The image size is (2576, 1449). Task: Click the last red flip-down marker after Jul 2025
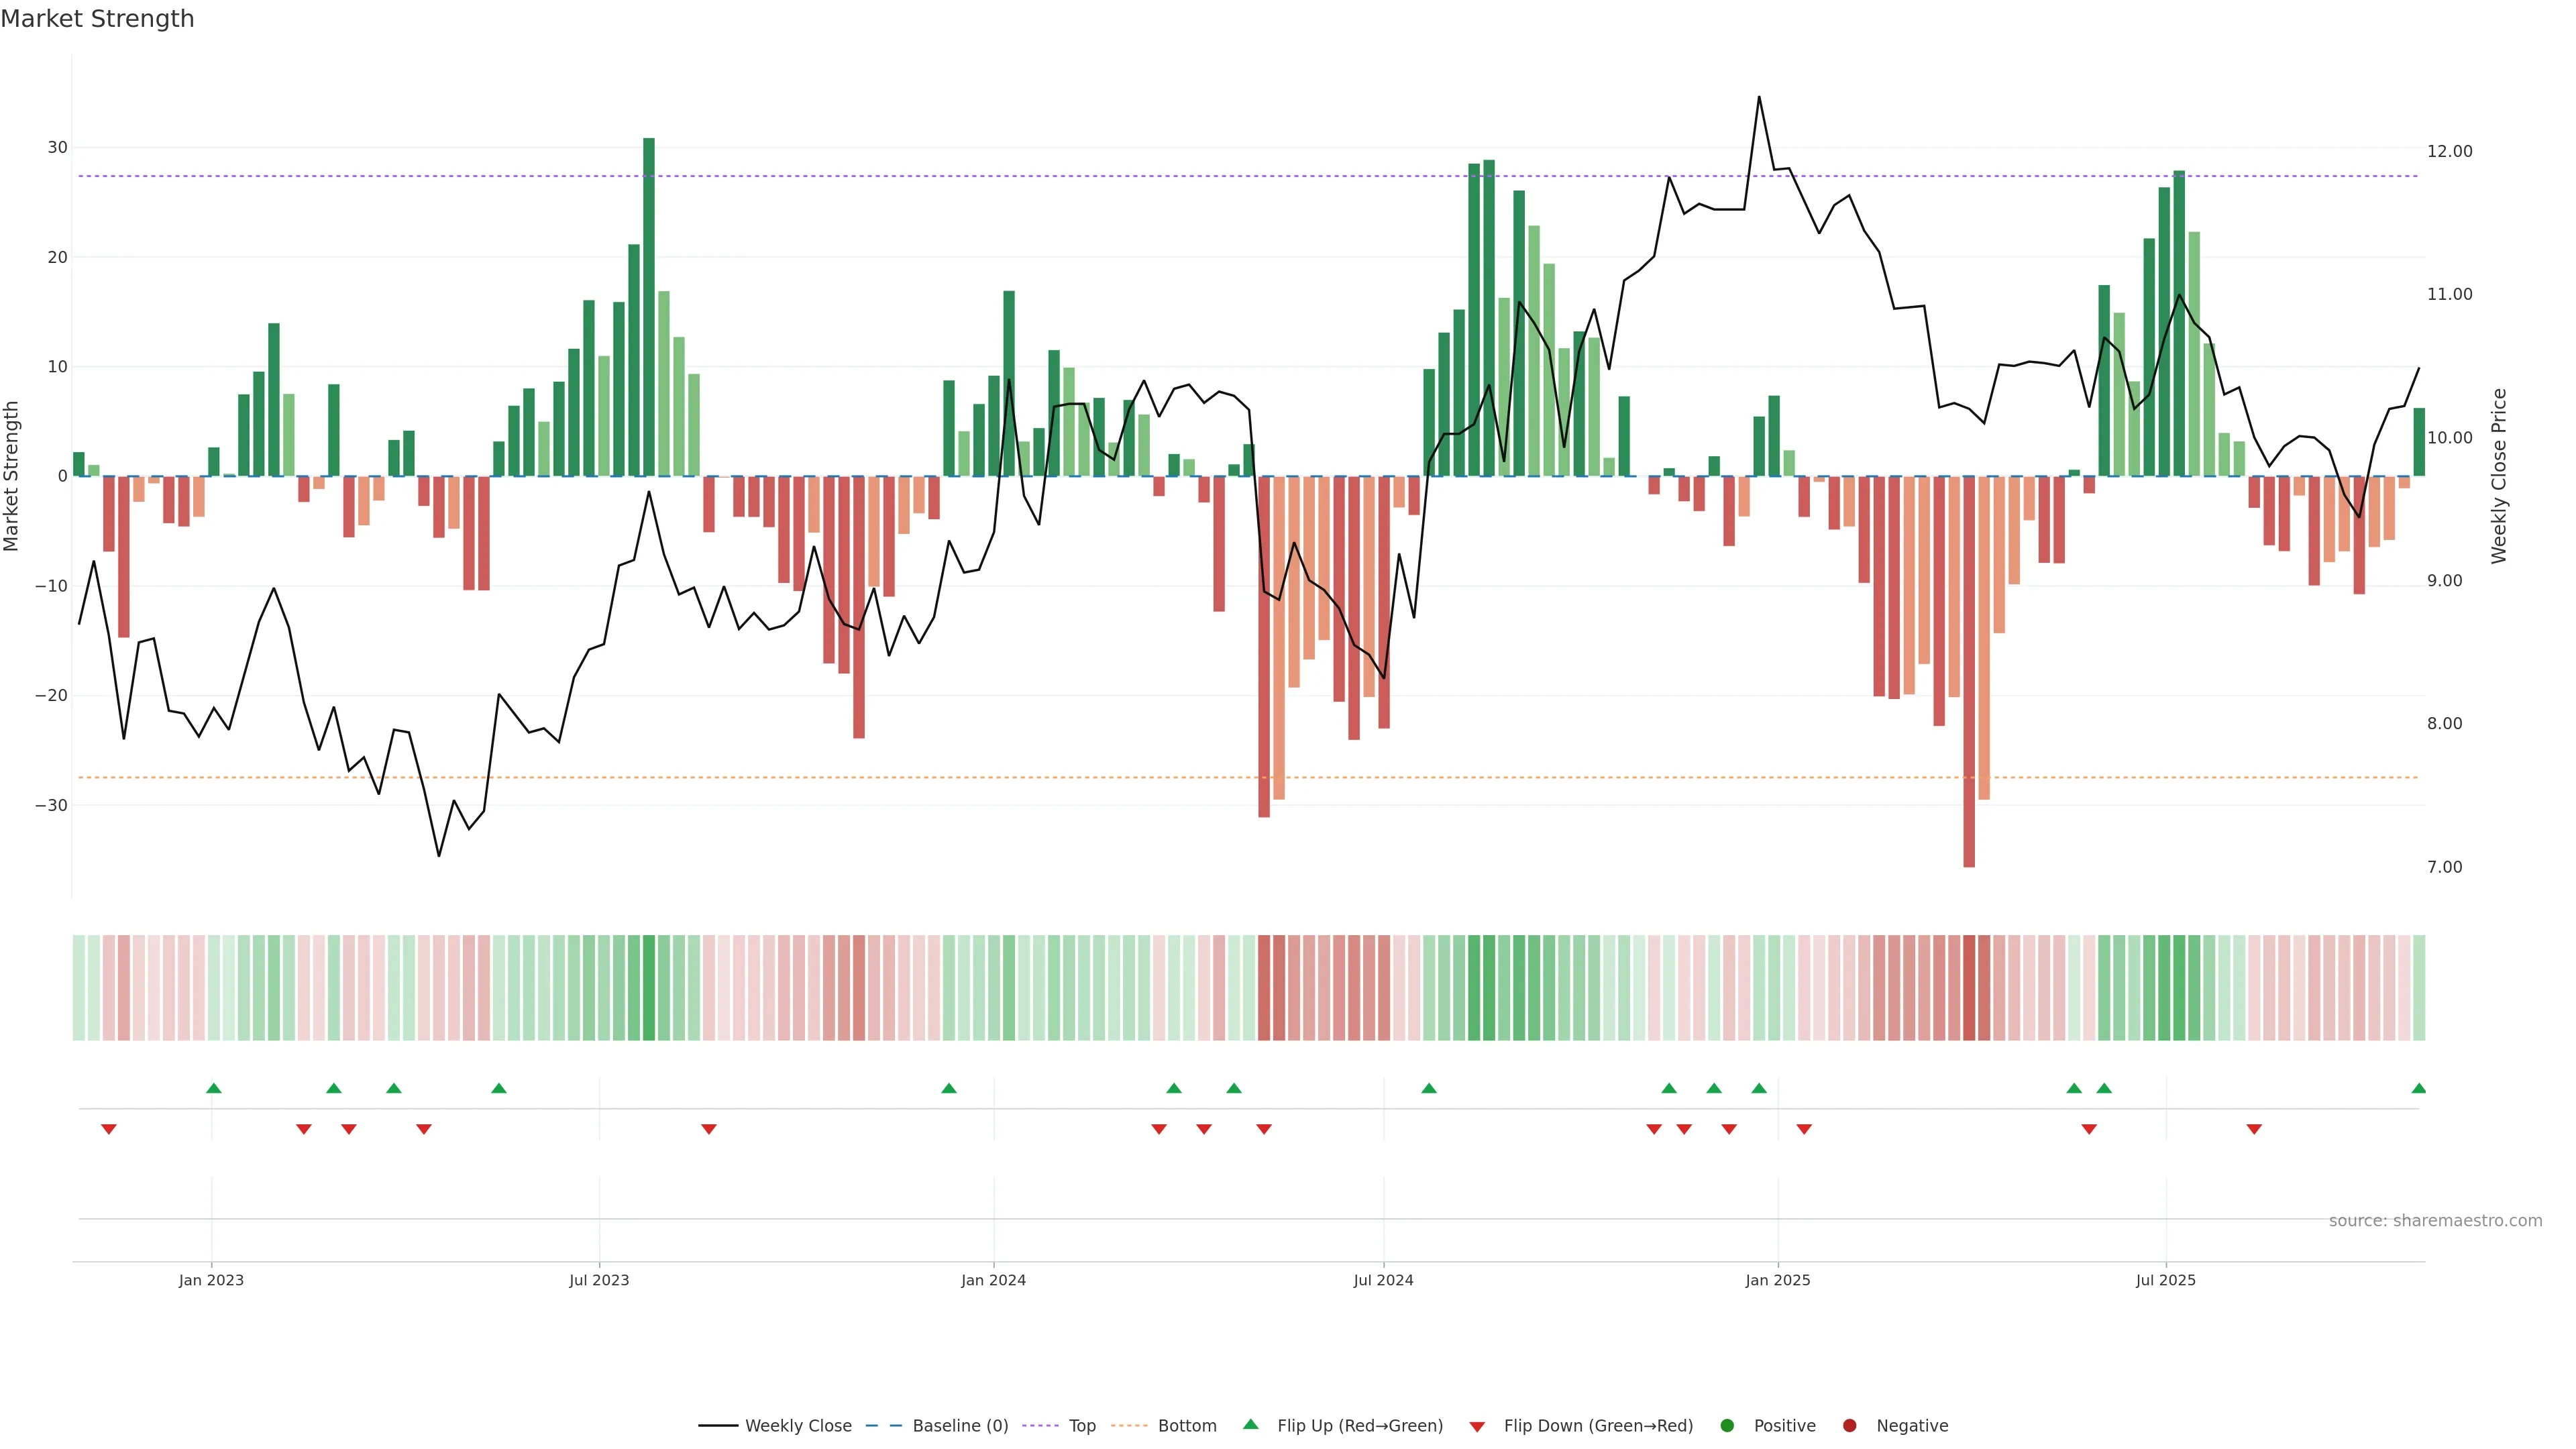click(x=2254, y=1129)
